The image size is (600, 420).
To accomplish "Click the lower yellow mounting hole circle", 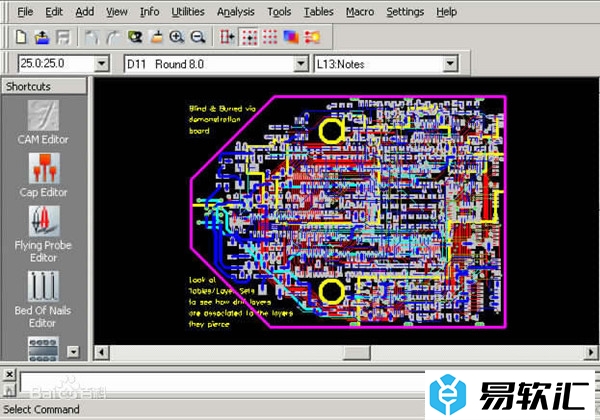I will 331,291.
